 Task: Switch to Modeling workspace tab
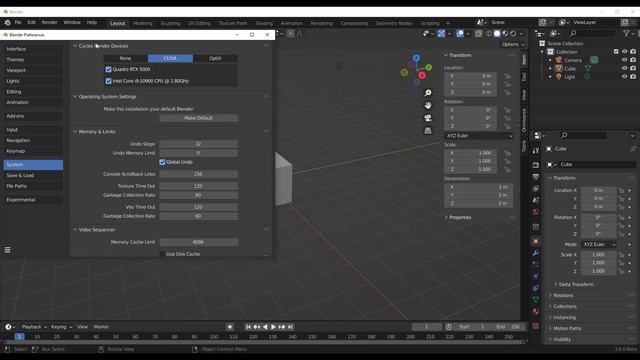point(143,23)
